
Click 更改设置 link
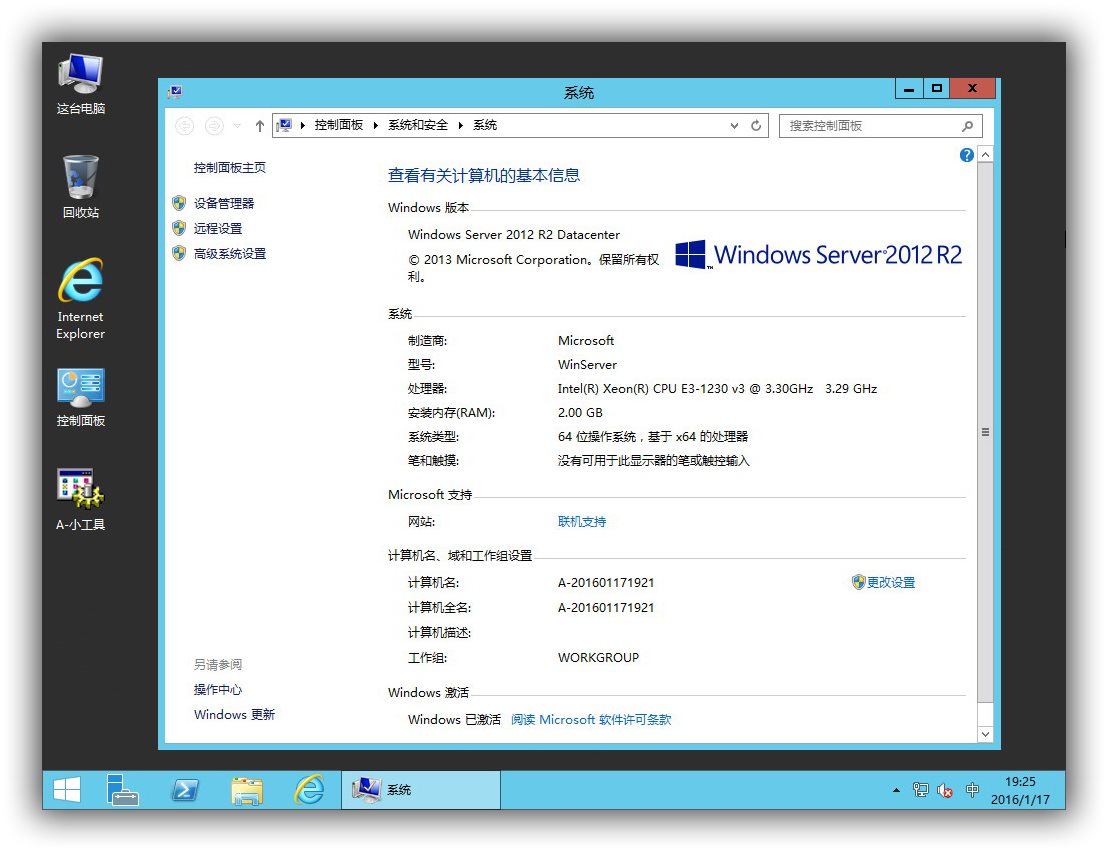point(891,582)
